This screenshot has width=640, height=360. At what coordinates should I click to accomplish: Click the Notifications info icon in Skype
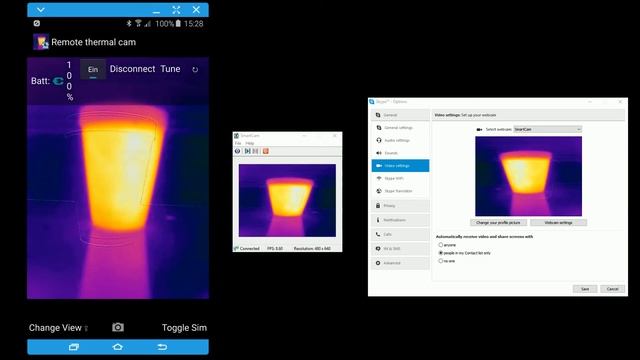(378, 220)
